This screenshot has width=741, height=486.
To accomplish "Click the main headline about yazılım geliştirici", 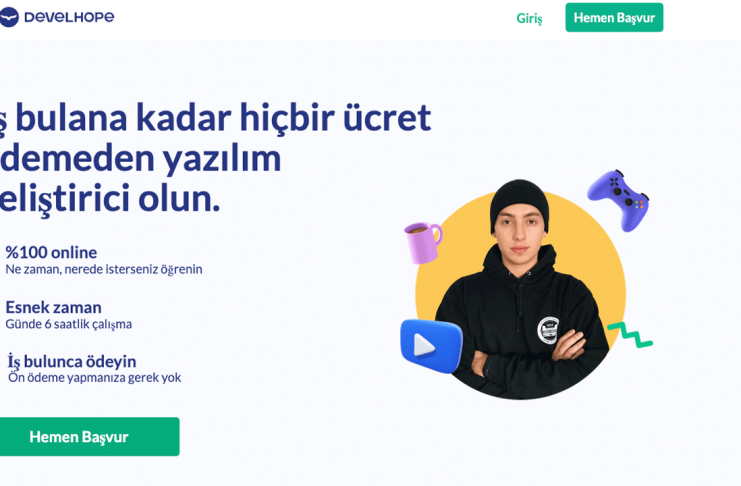I will click(215, 157).
